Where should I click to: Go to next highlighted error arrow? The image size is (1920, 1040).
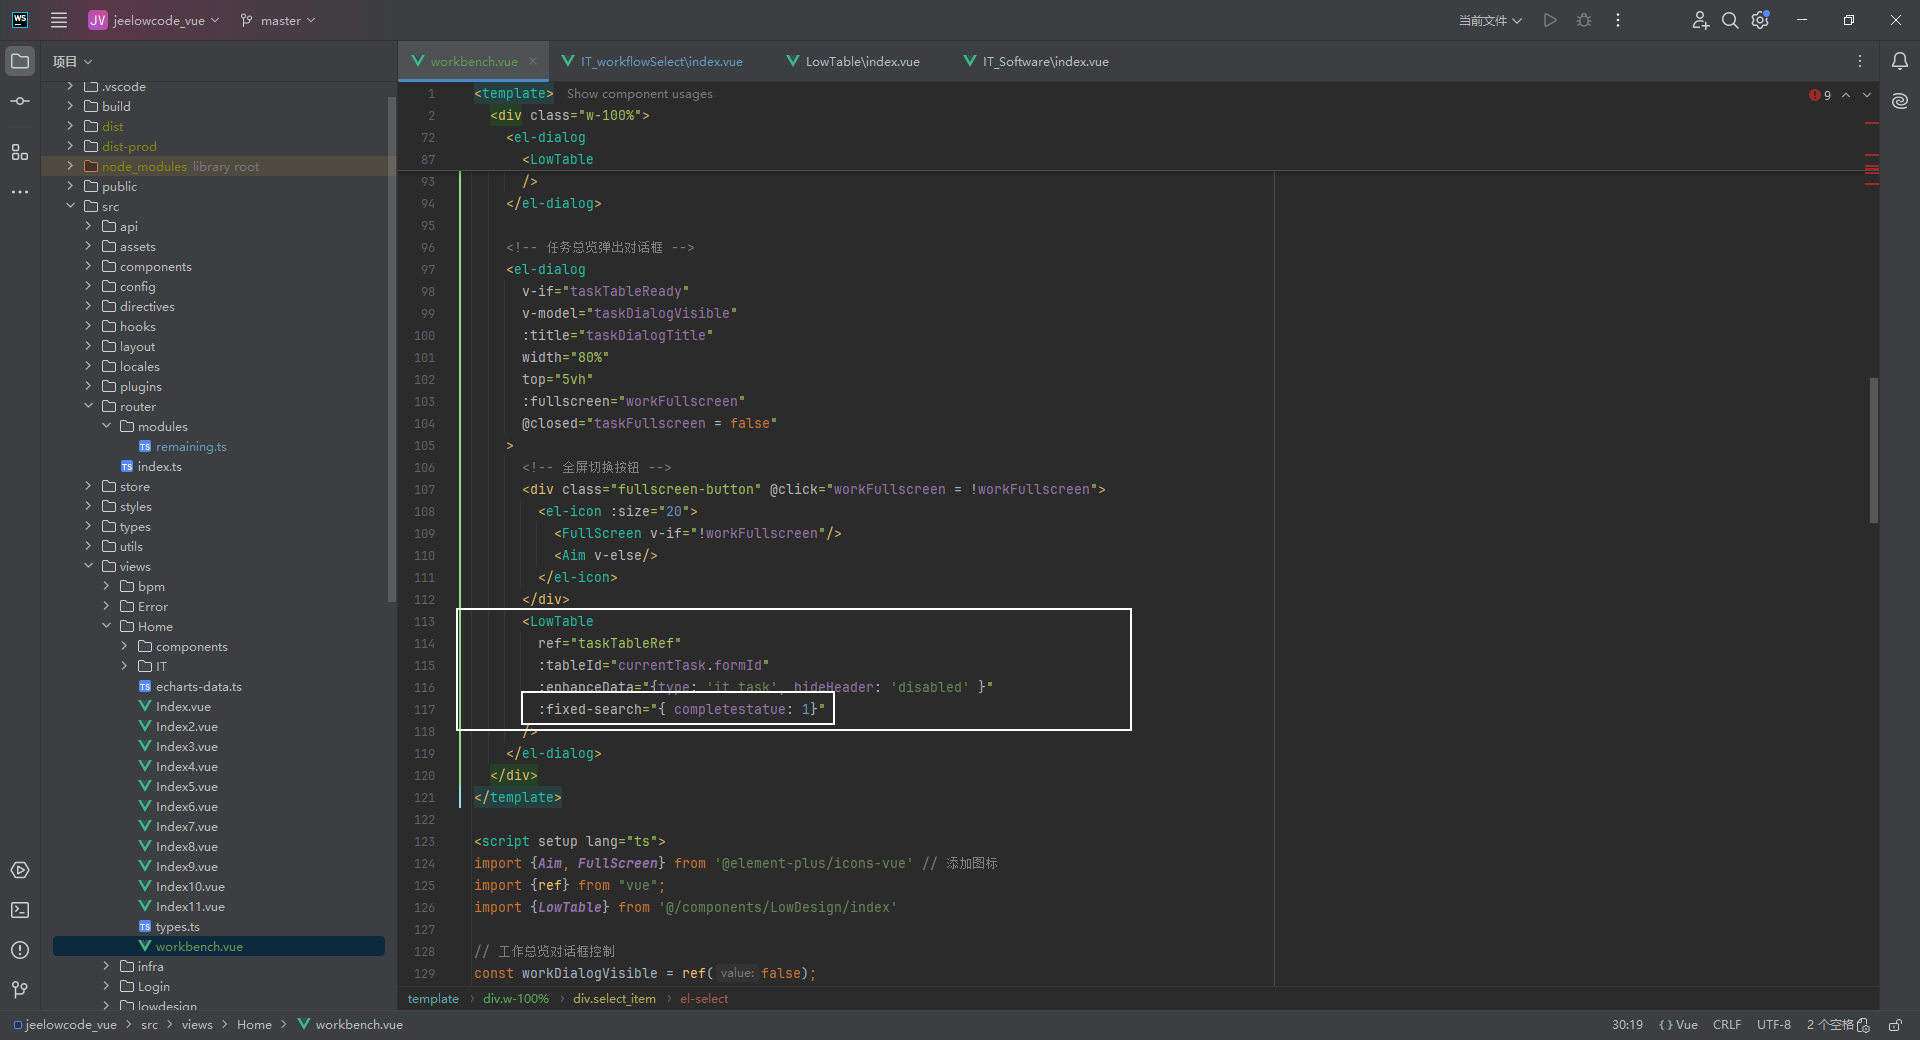(1866, 95)
